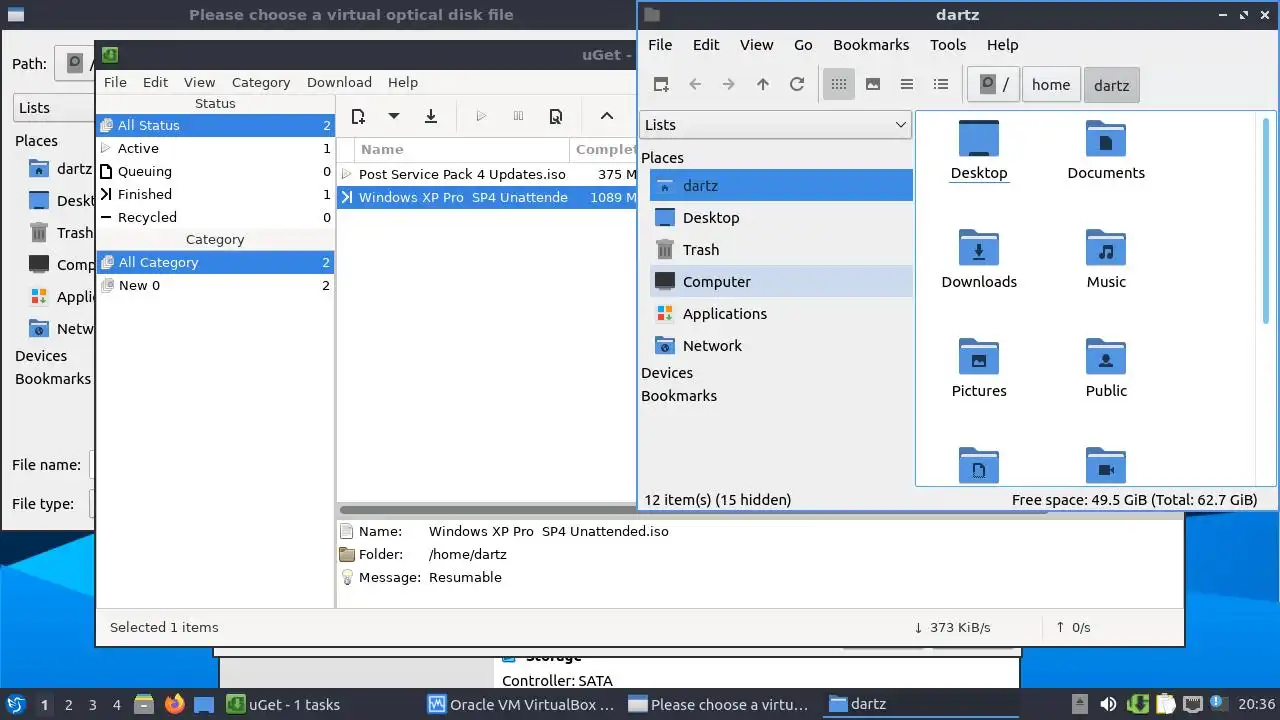The image size is (1280, 720).
Task: Click the 'home' path button
Action: click(1051, 85)
